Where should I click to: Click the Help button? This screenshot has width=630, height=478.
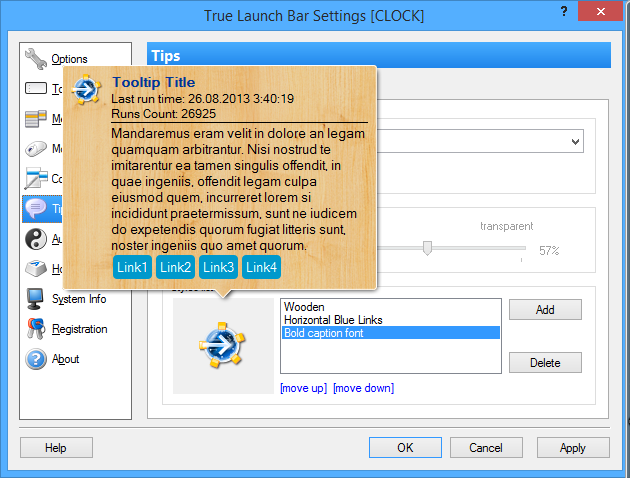[56, 447]
